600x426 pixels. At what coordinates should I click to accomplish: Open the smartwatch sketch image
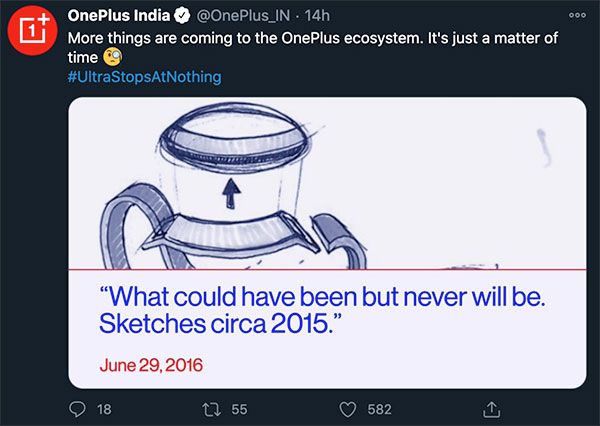pos(327,183)
